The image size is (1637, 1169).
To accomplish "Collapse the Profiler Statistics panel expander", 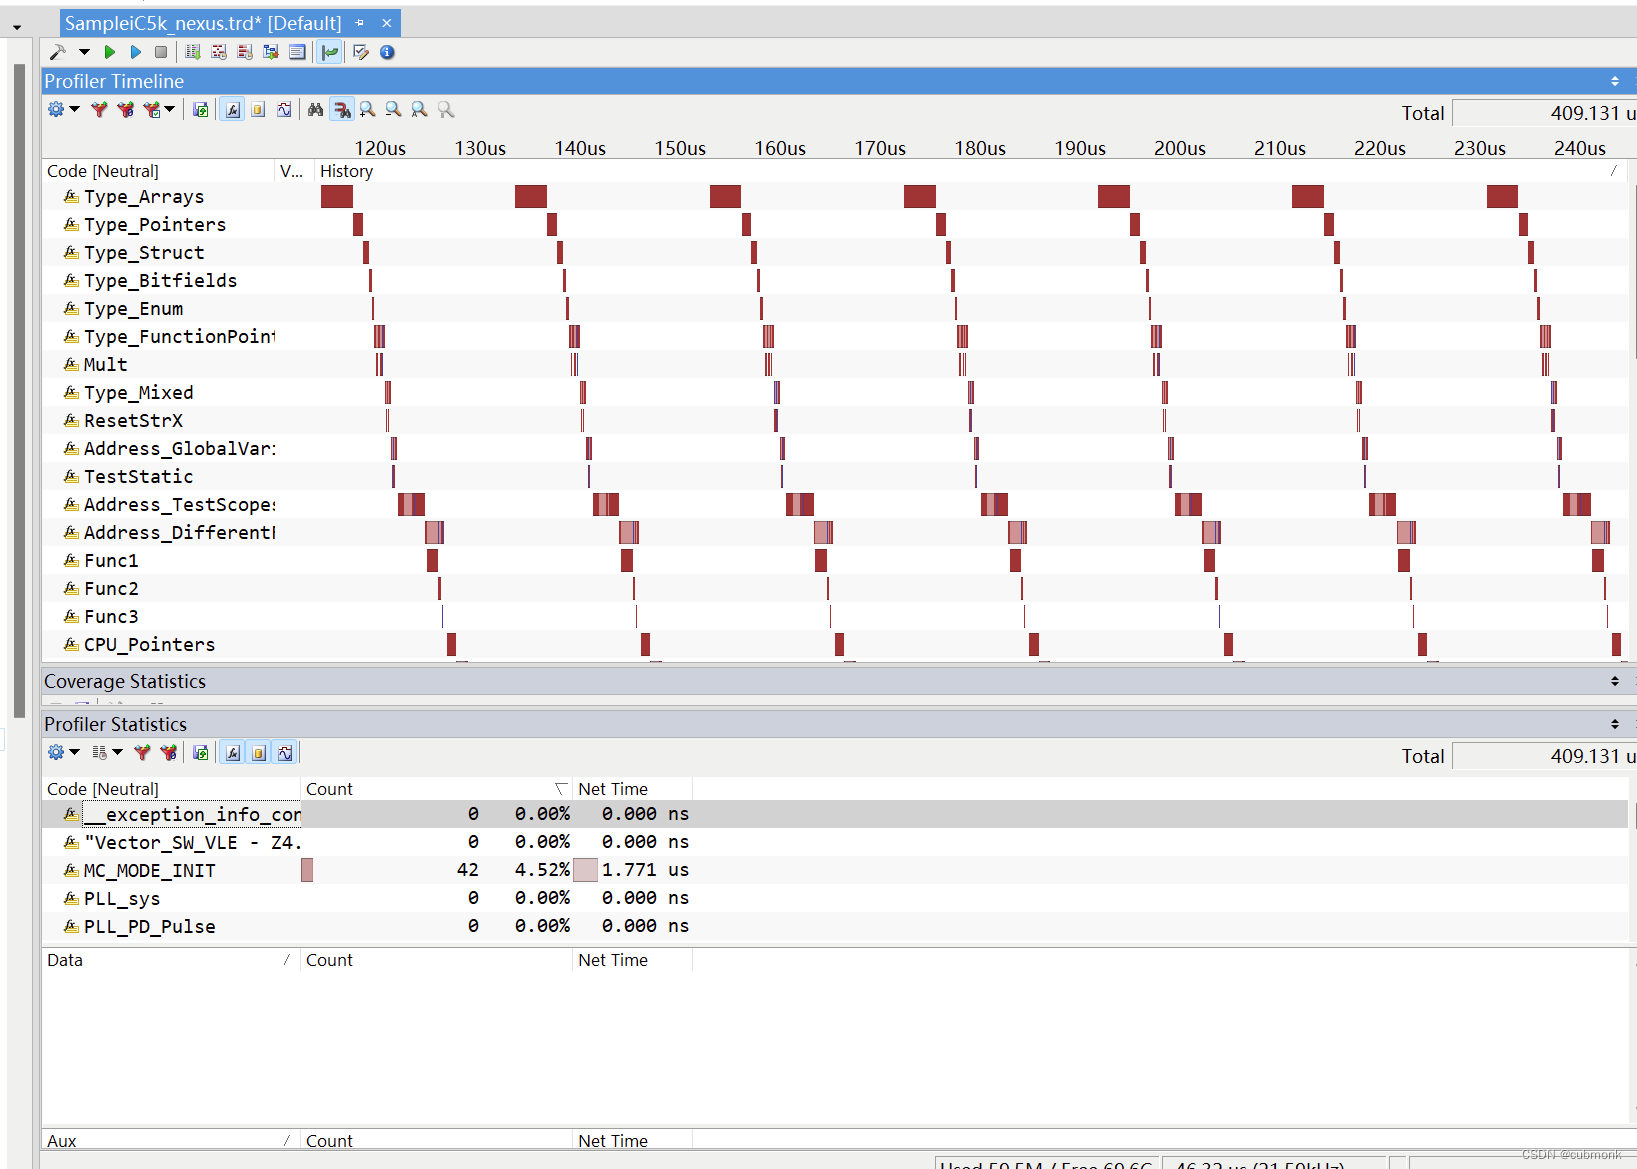I will (x=1615, y=724).
